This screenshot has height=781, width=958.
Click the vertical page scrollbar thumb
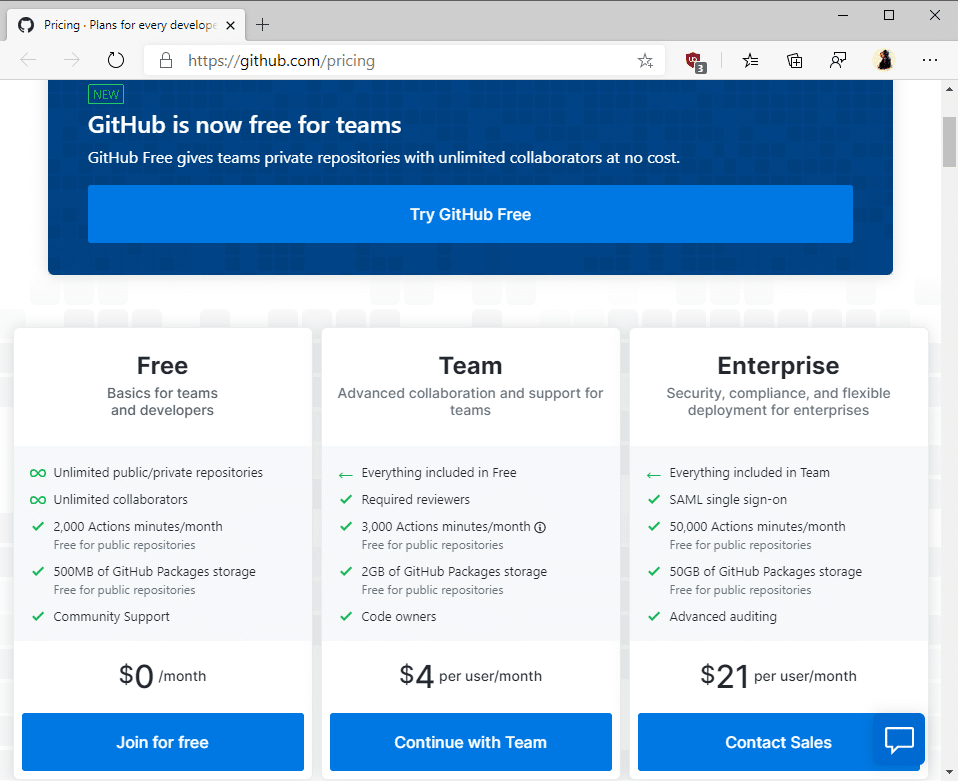(x=949, y=142)
